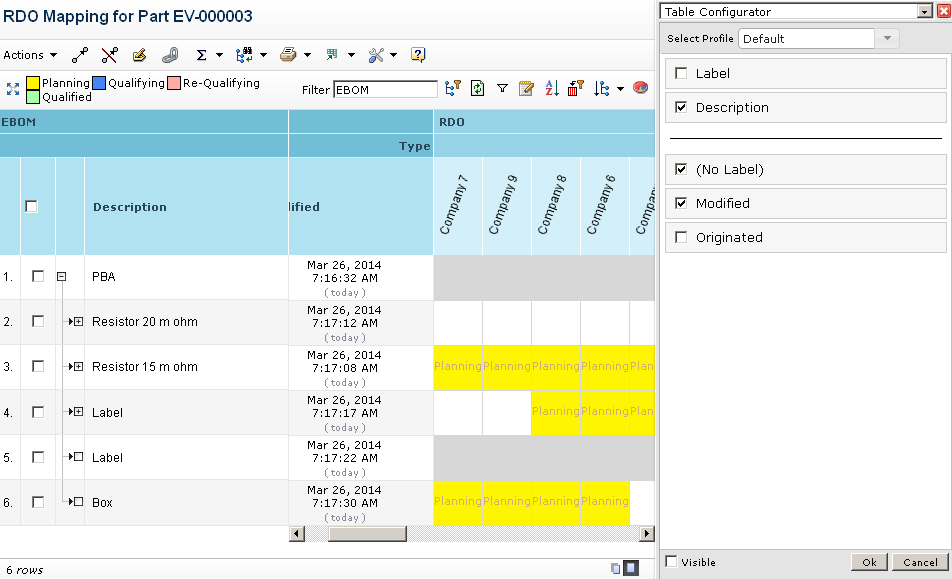Click the A-Z sort icon

[x=551, y=89]
